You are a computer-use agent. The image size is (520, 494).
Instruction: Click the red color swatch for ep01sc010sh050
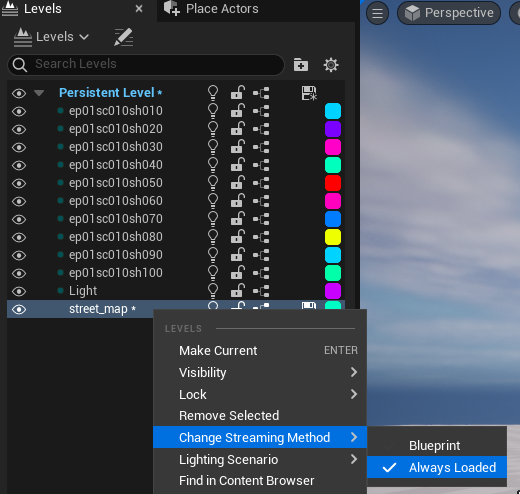click(x=333, y=183)
